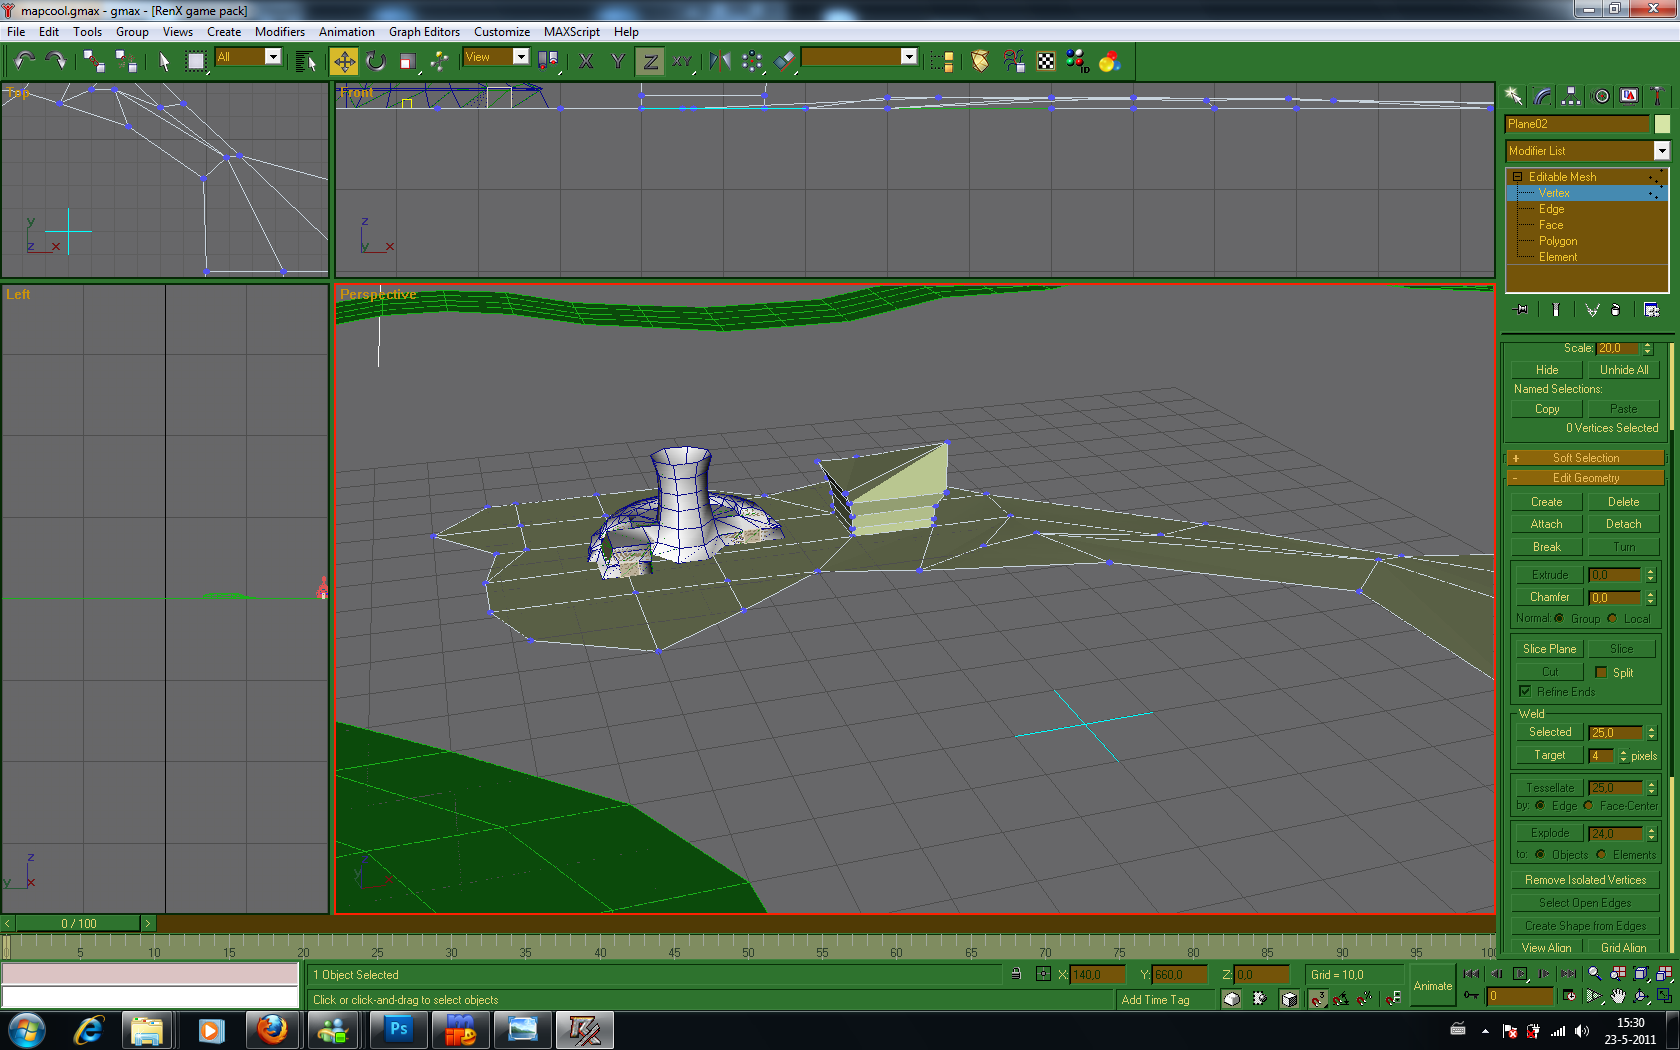1680x1050 pixels.
Task: Open the Modifiers menu
Action: (x=279, y=32)
